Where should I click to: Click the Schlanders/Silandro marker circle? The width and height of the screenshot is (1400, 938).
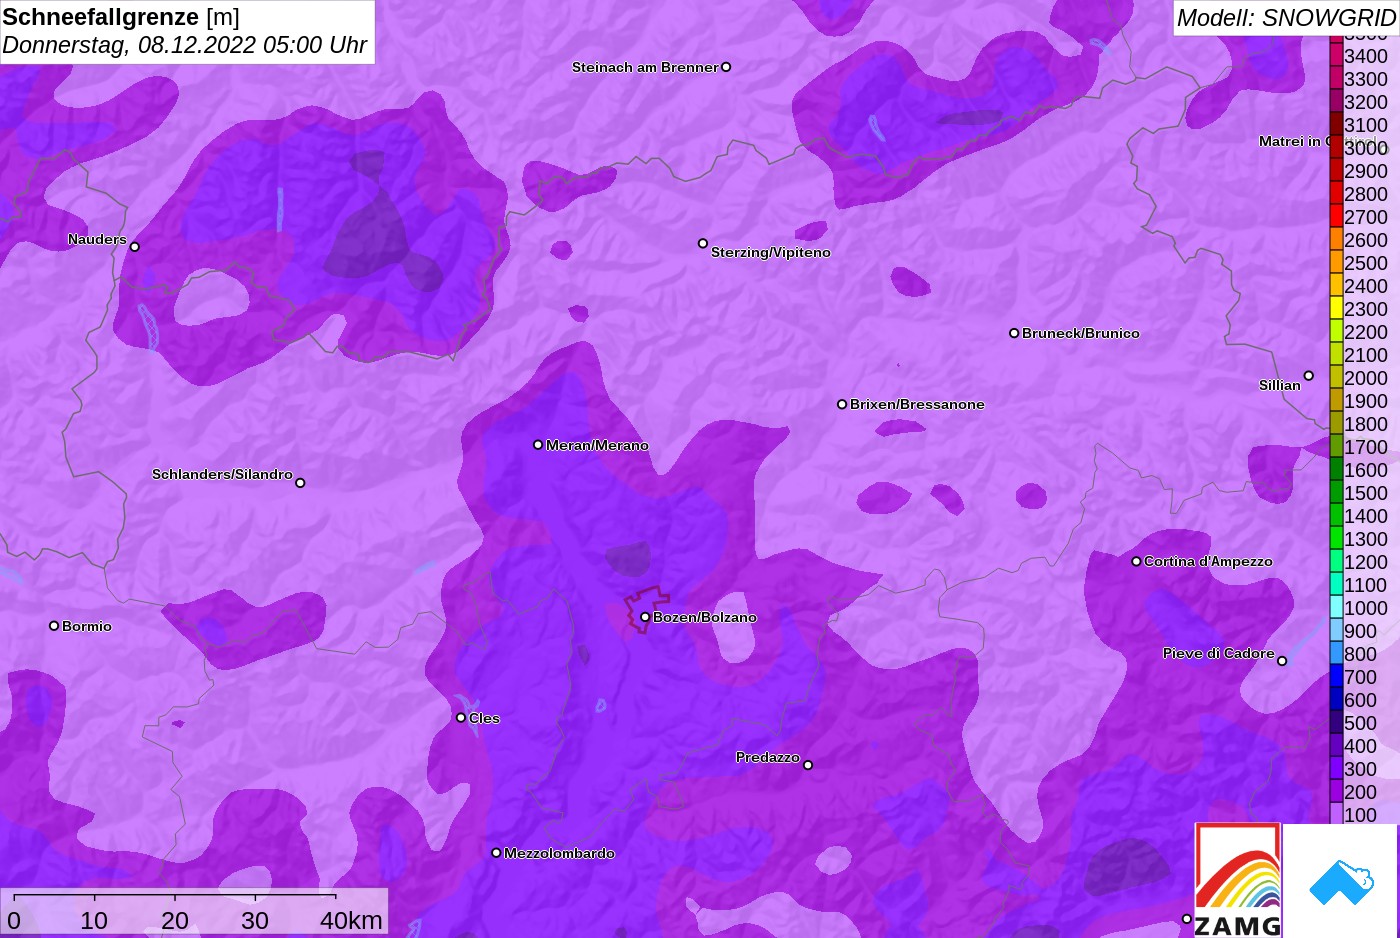(x=300, y=483)
